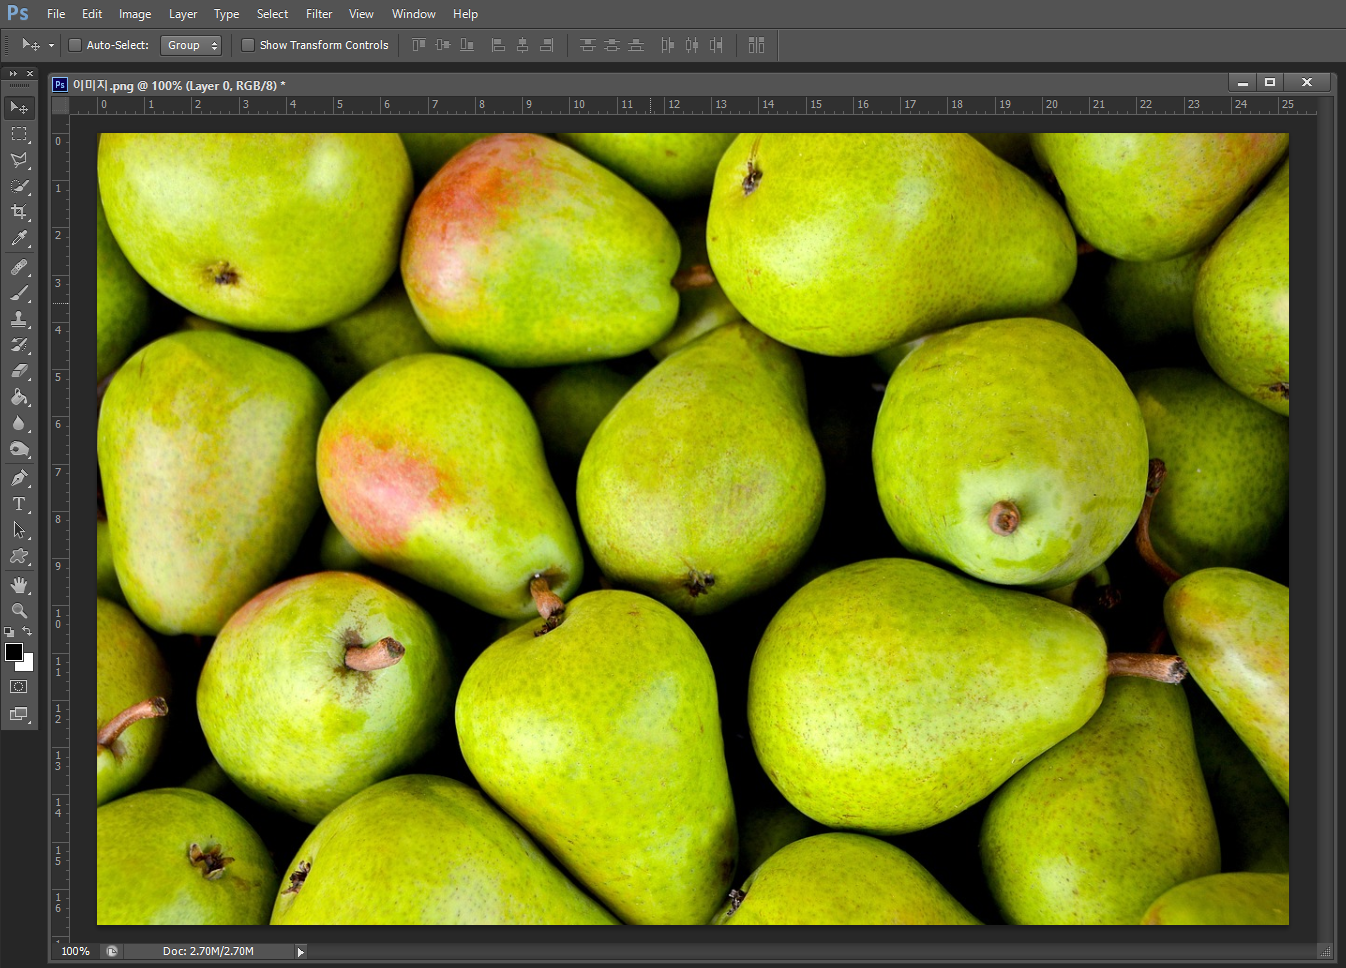
Task: Select the Clone Stamp tool
Action: (x=19, y=319)
